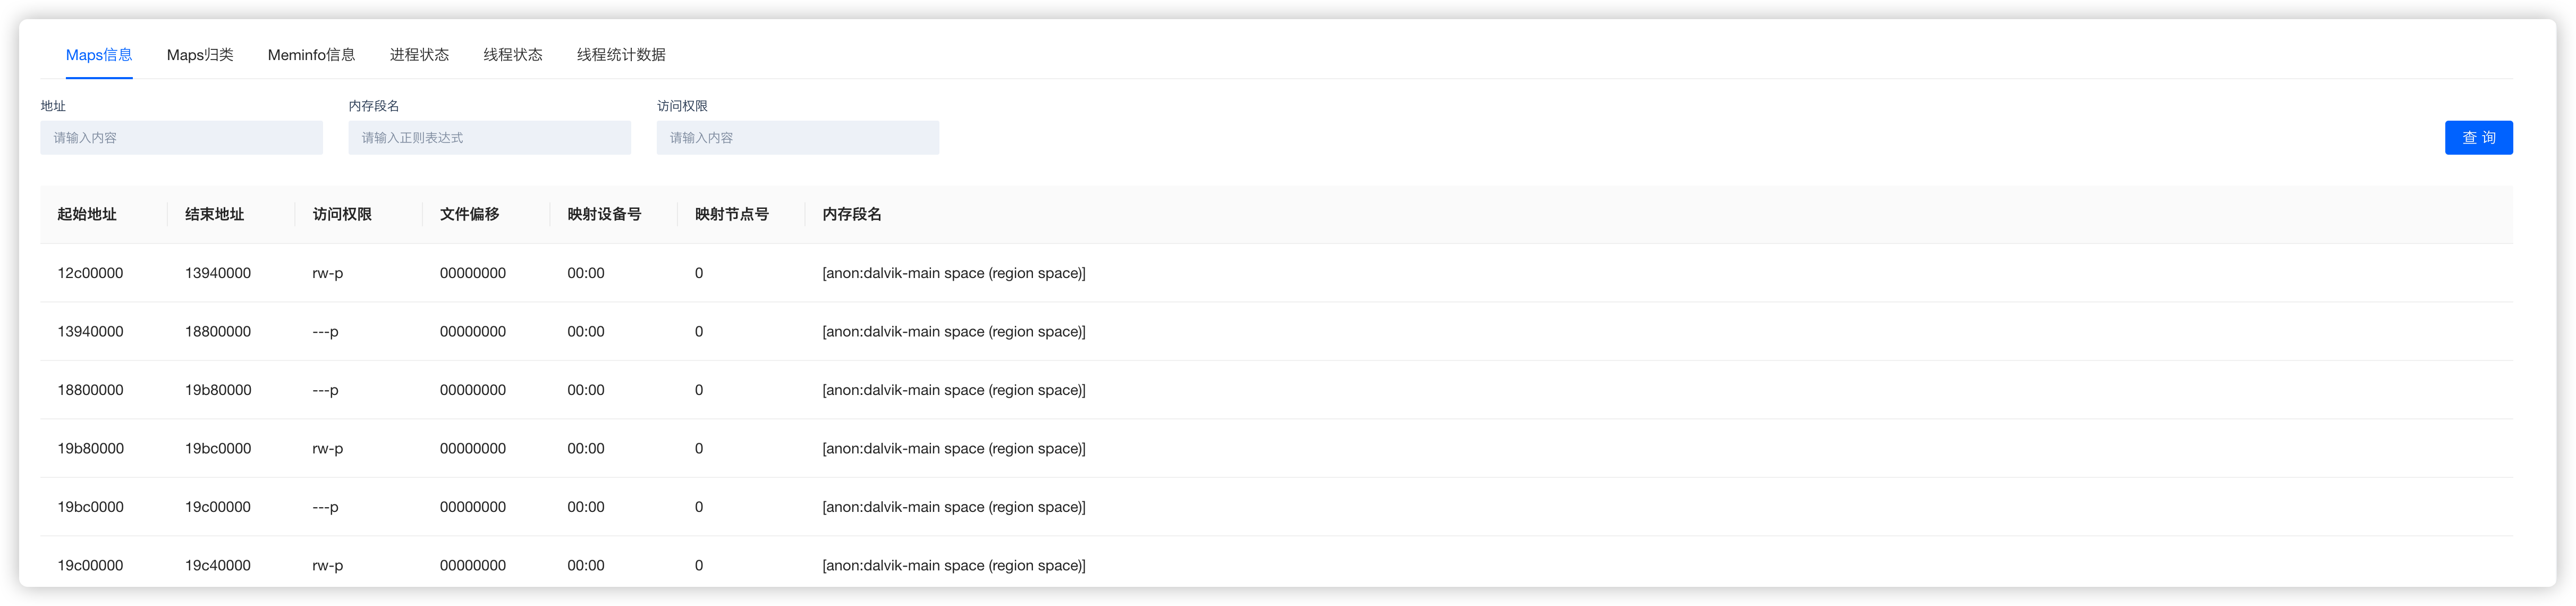Open the 线程统计数据 tab

coord(621,55)
